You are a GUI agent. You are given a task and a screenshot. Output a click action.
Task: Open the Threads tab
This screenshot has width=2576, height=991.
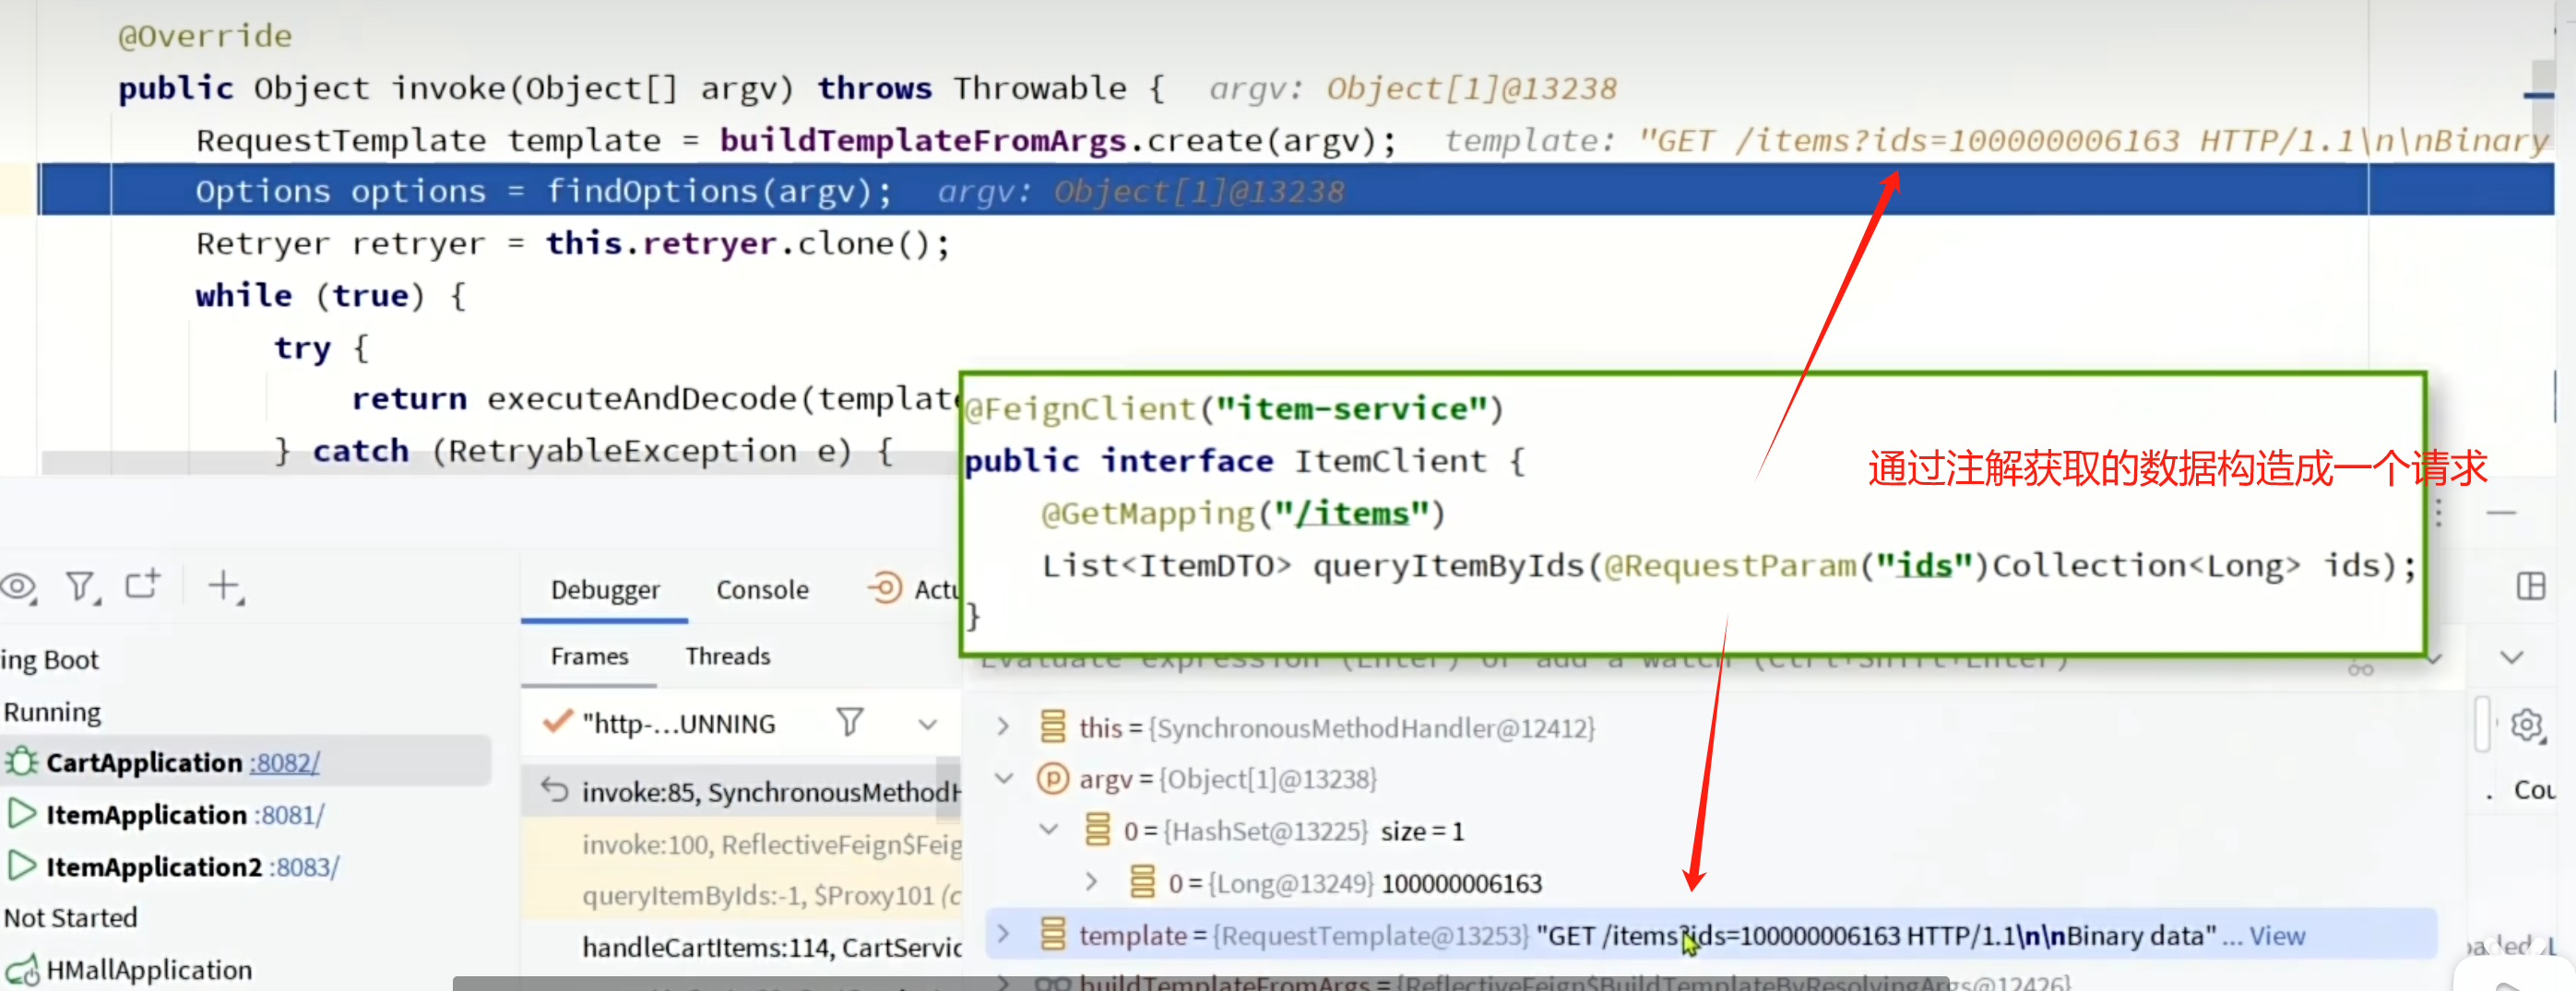point(728,656)
